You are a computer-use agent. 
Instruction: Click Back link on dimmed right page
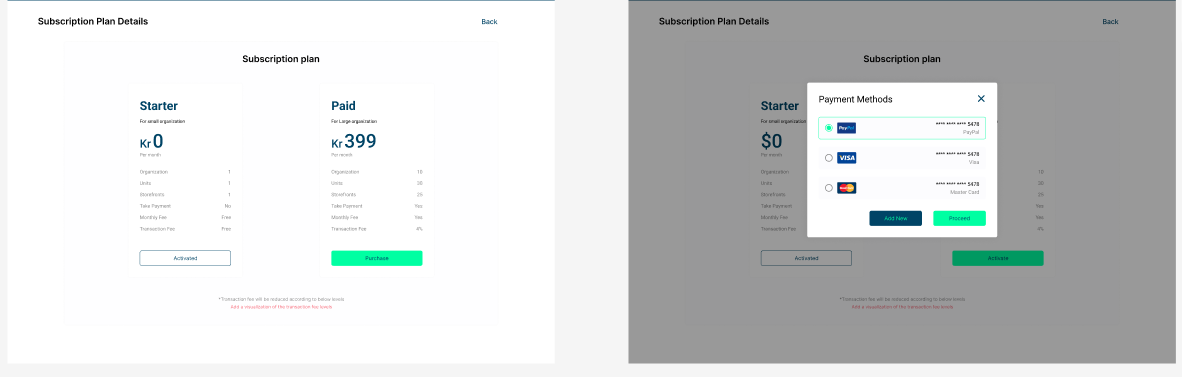tap(1110, 21)
